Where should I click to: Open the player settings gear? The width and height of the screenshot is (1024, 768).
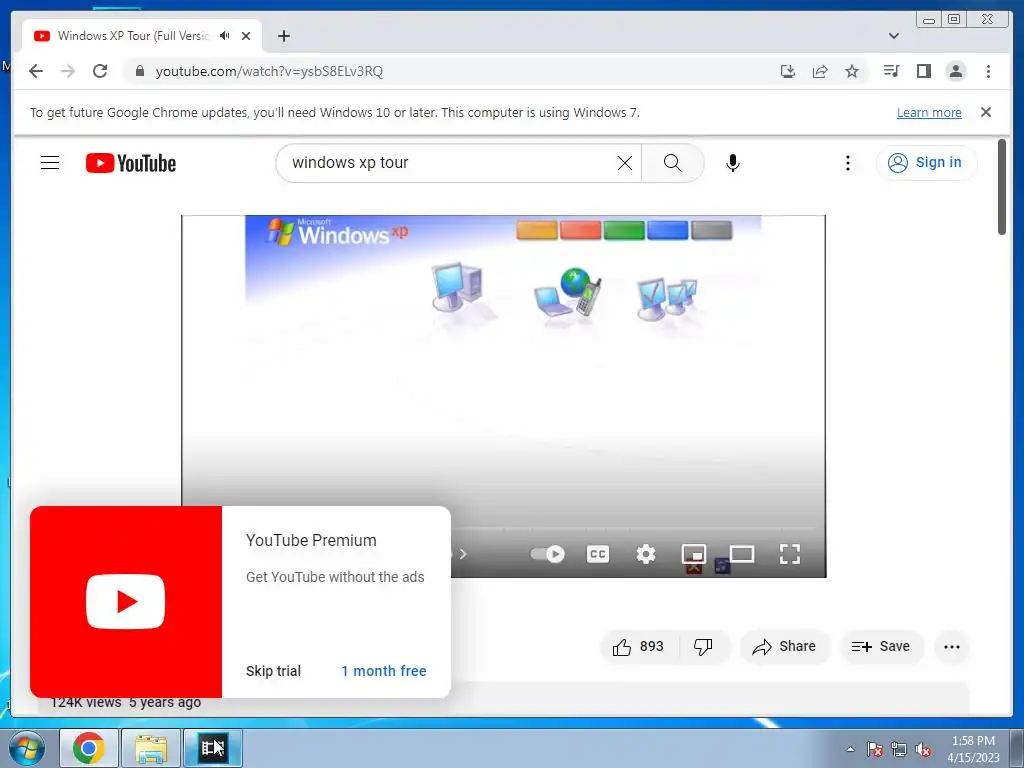646,554
